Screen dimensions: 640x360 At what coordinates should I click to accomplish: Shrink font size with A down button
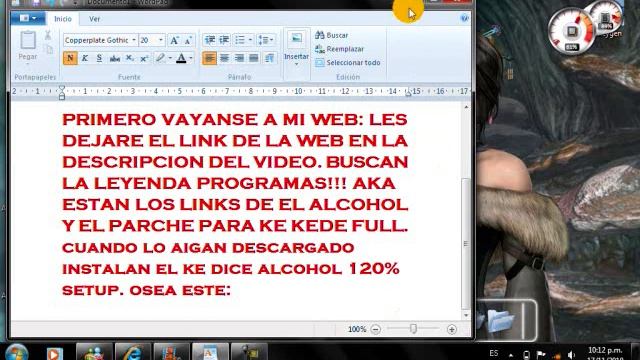click(x=188, y=40)
